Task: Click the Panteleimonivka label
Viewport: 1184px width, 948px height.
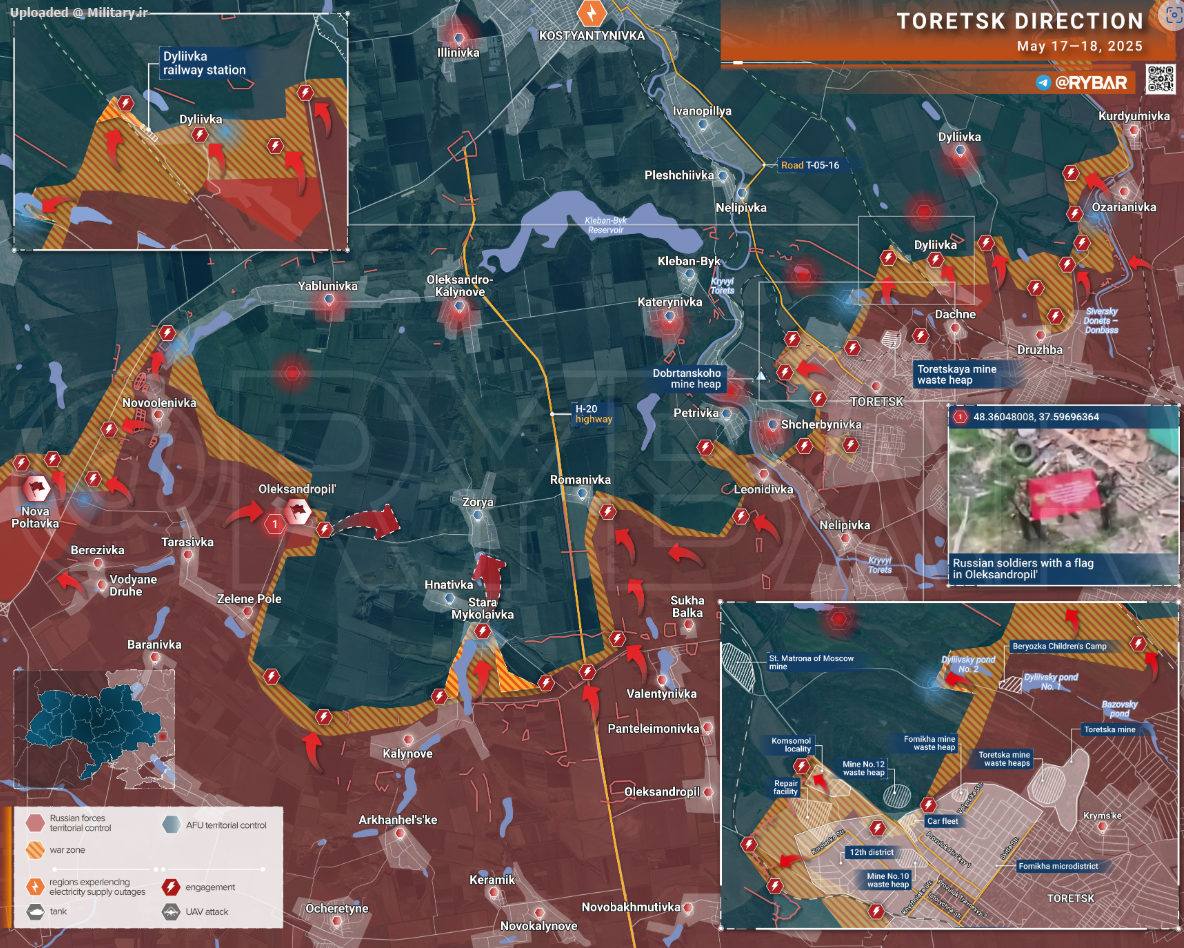Action: tap(653, 728)
